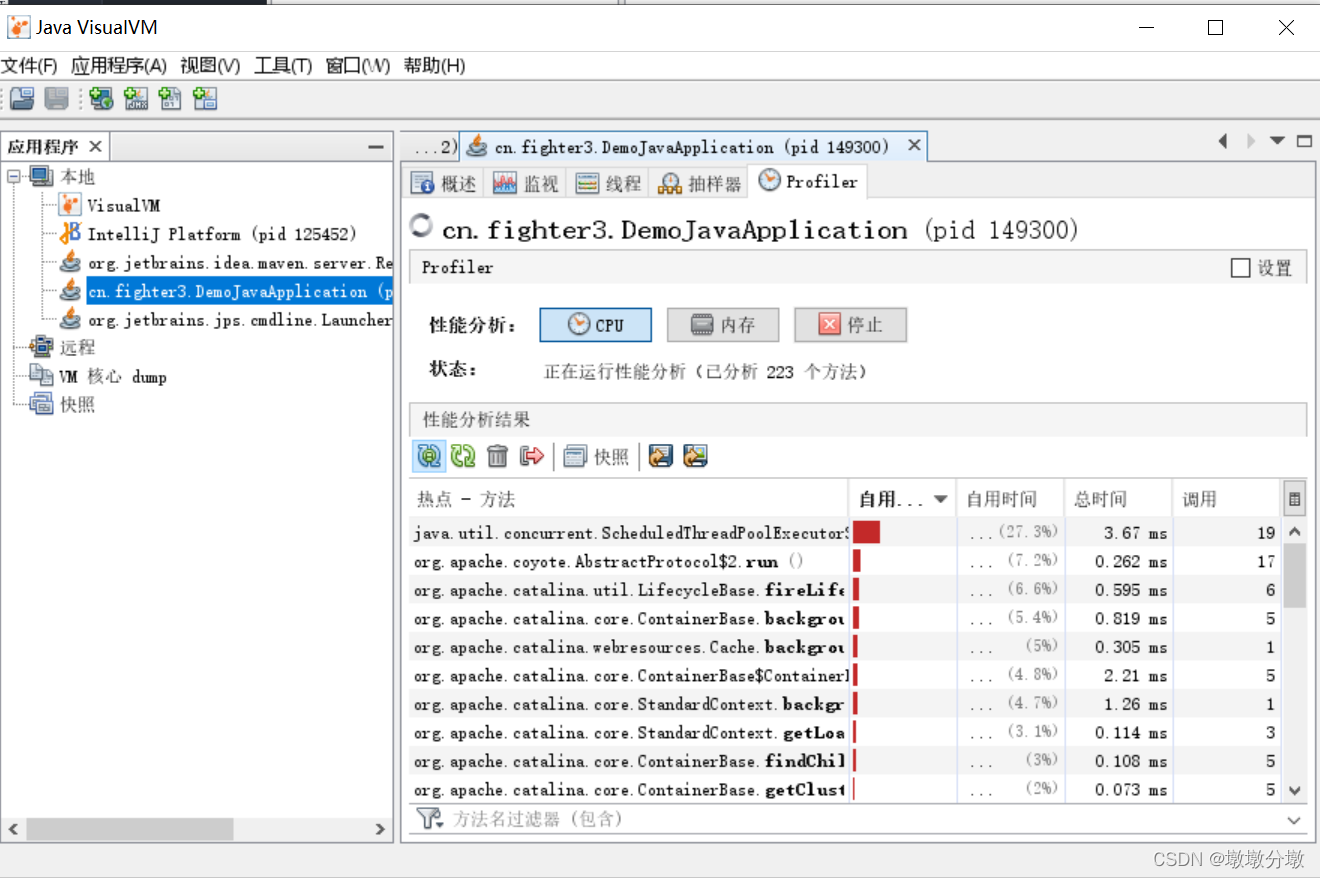
Task: Select the Profiler tab
Action: click(807, 181)
